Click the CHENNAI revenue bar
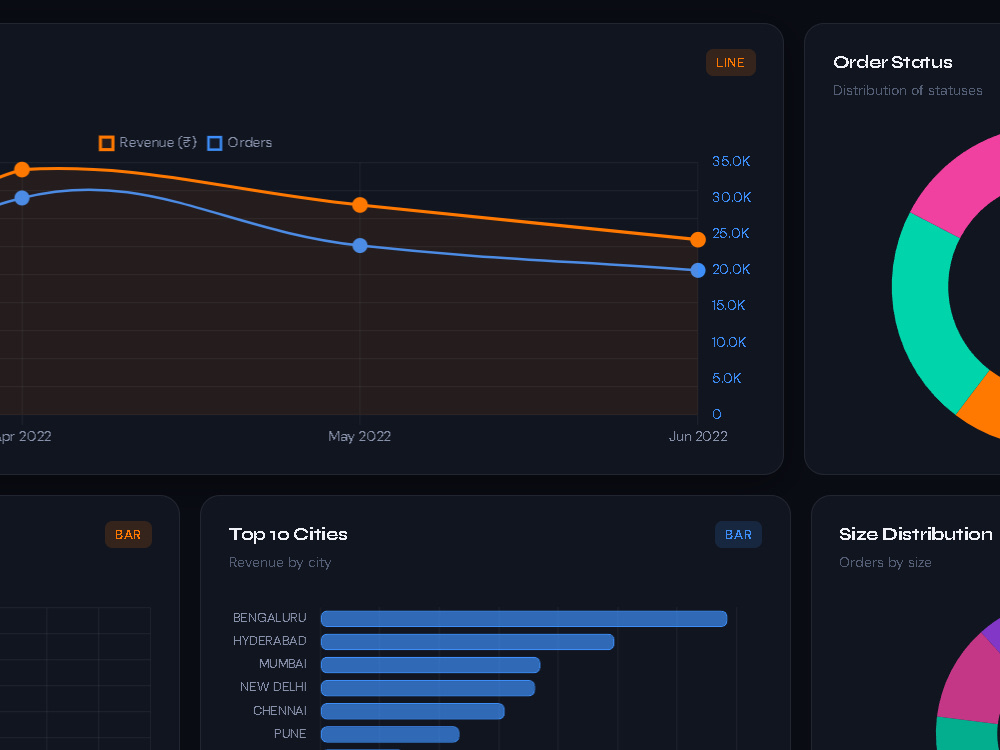 click(413, 711)
